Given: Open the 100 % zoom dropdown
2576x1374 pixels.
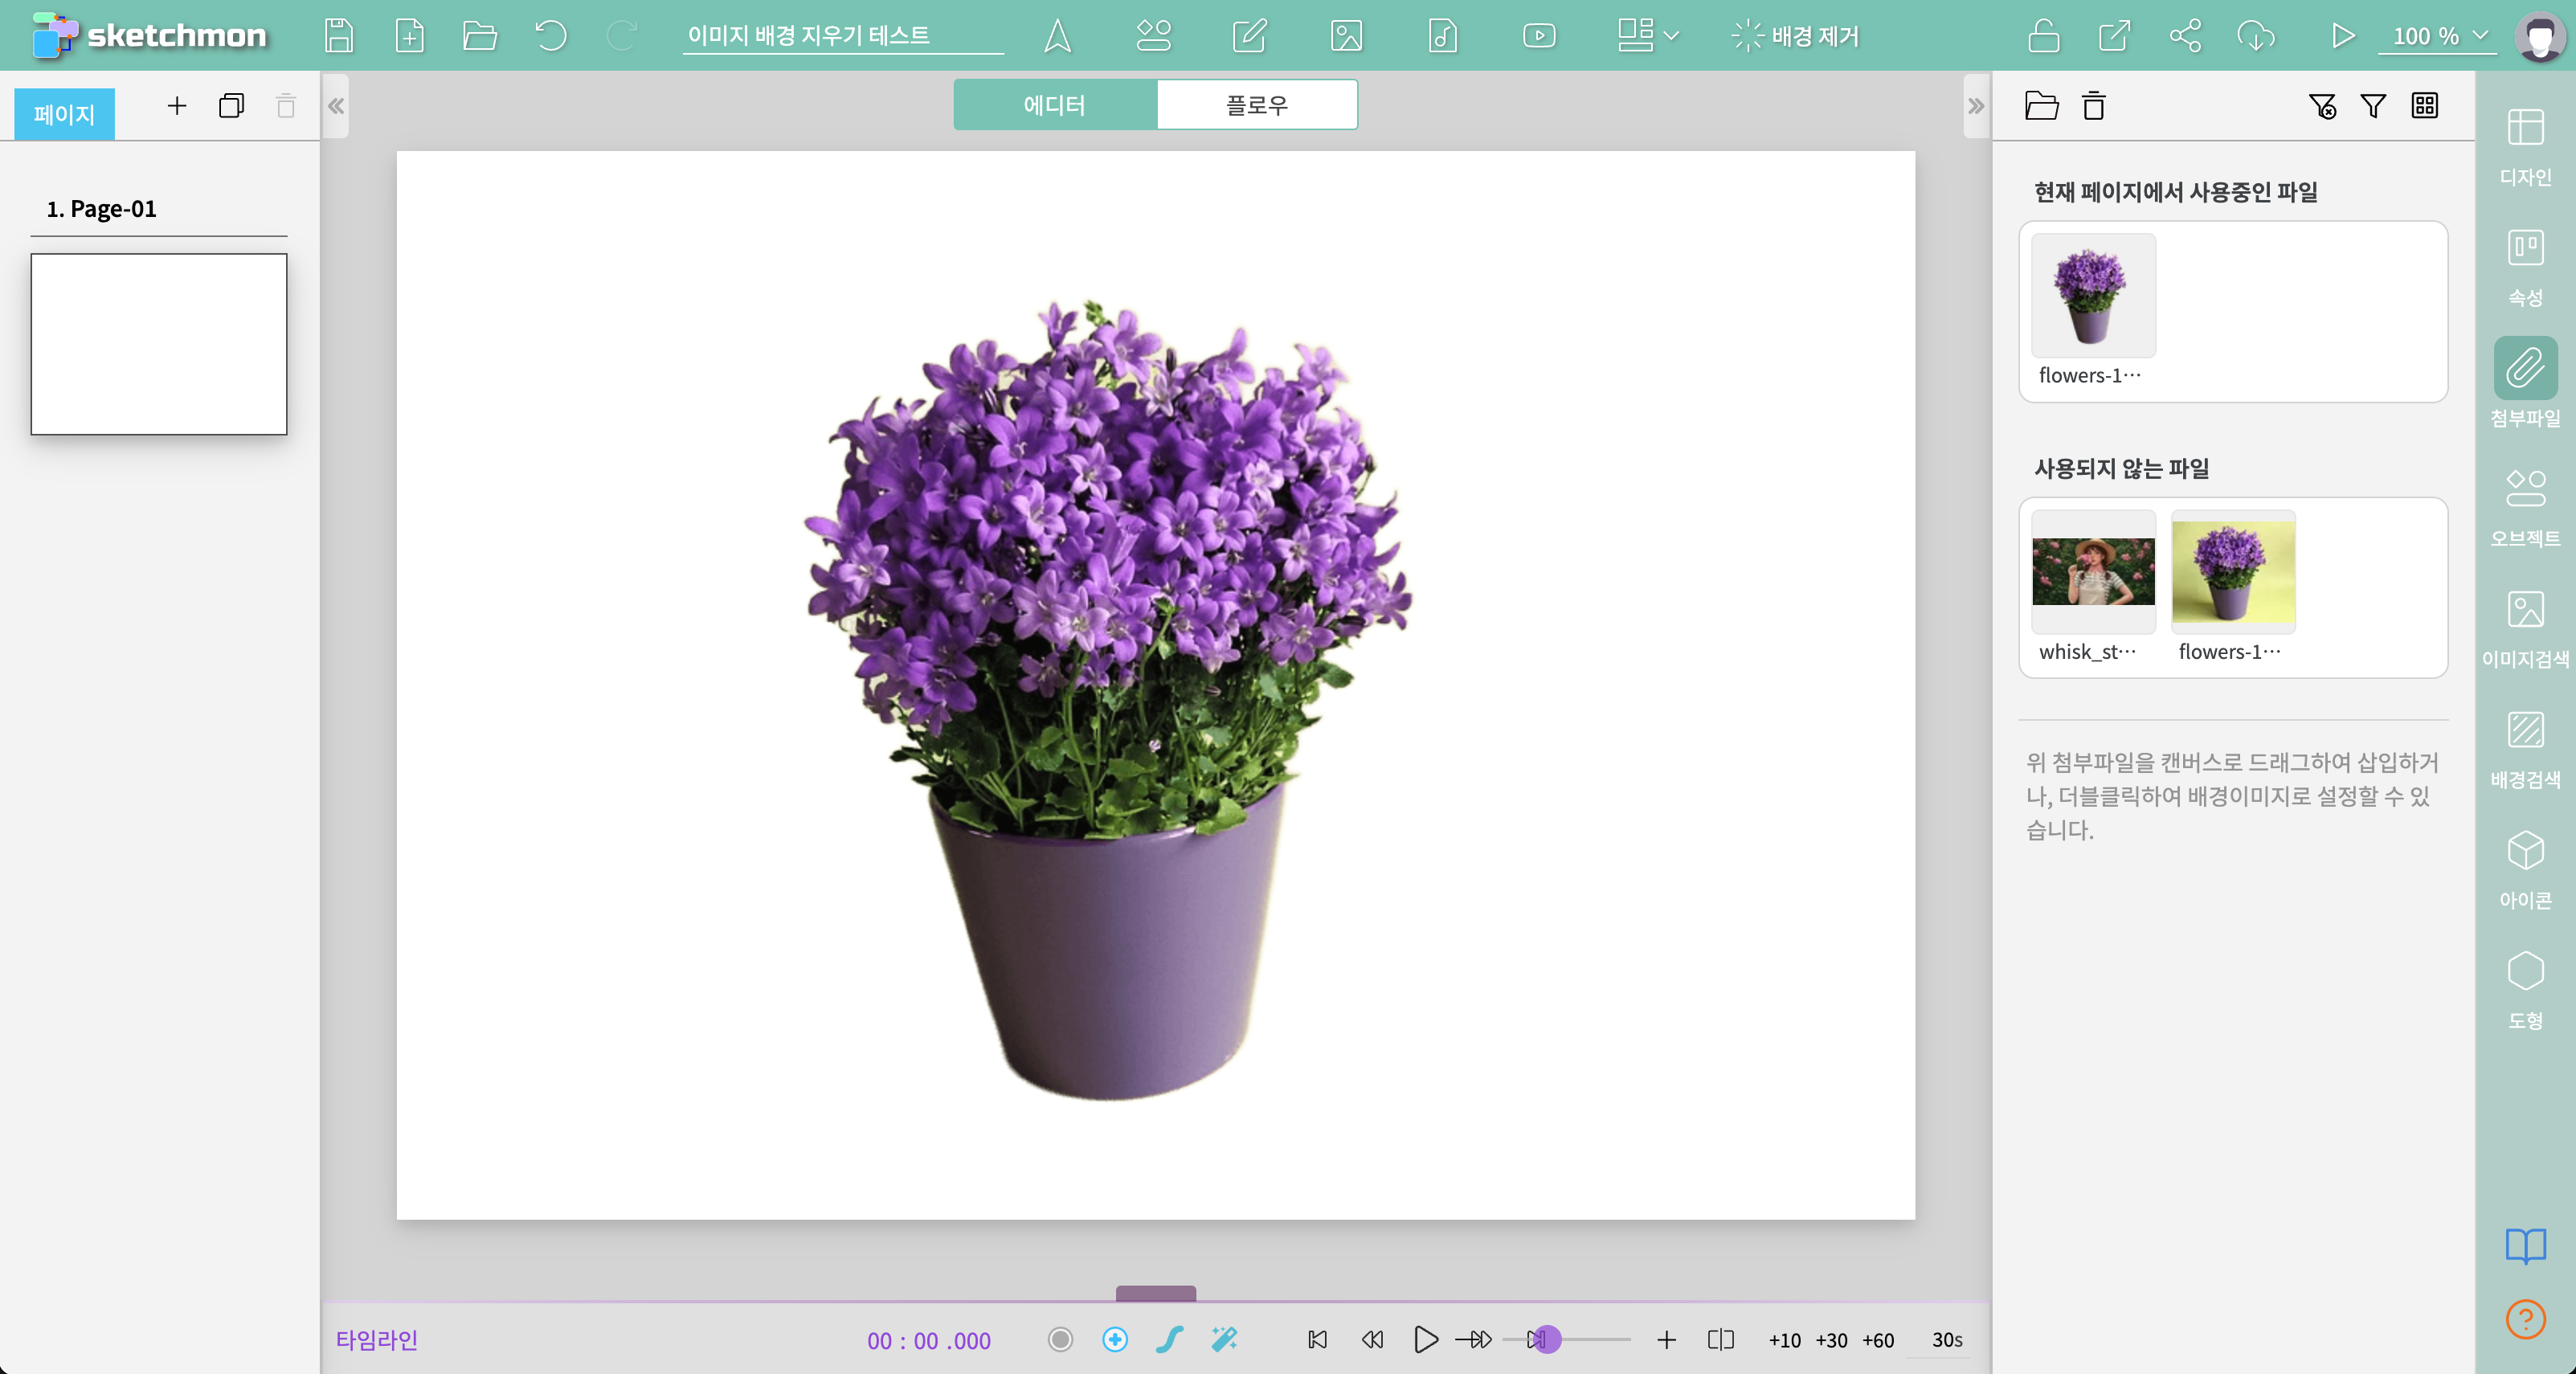Looking at the screenshot, I should click(2438, 36).
